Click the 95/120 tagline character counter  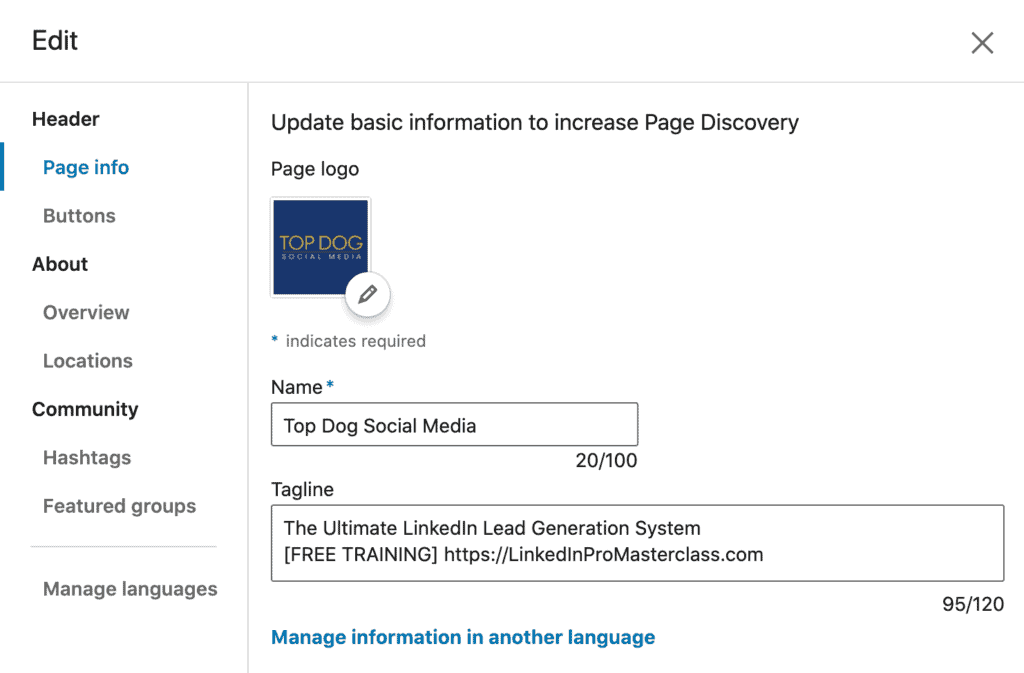tap(973, 604)
